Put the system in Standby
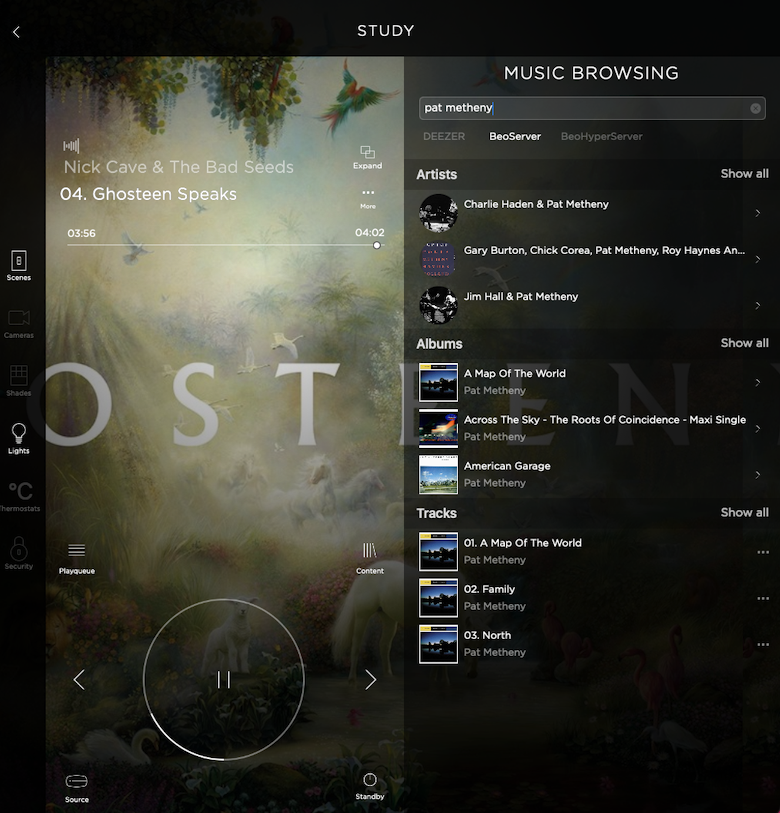The width and height of the screenshot is (780, 813). [x=369, y=785]
